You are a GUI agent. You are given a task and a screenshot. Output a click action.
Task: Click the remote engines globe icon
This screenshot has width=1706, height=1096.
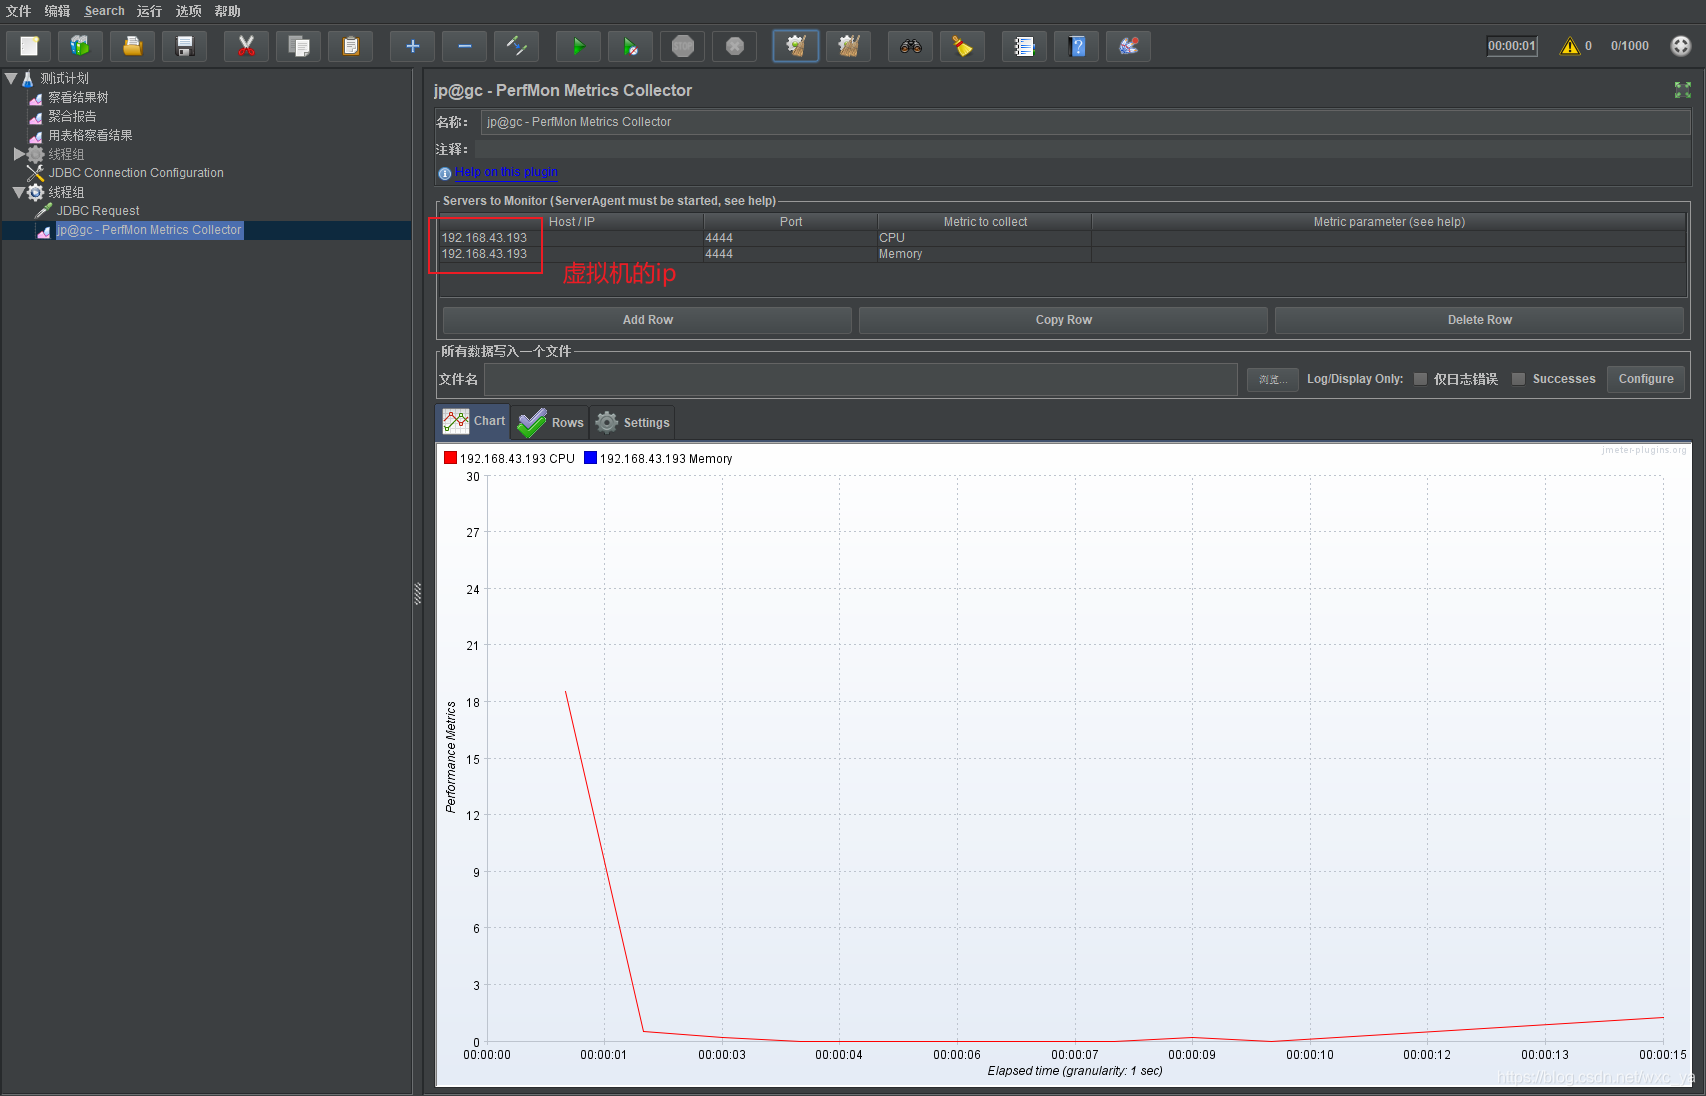tap(1681, 46)
